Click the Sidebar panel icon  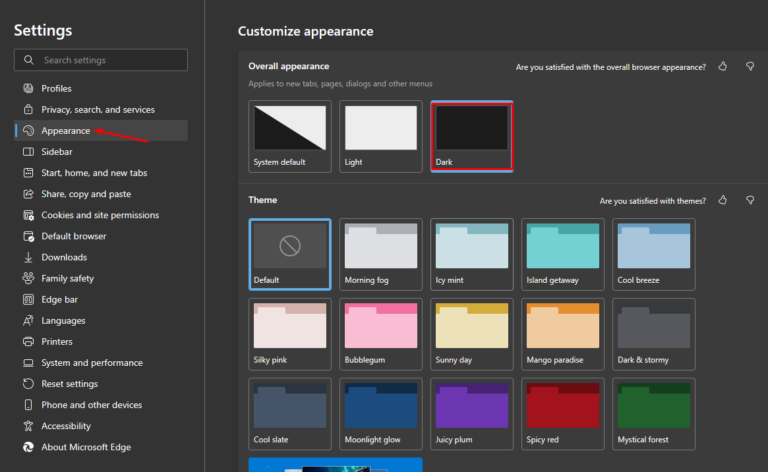pyautogui.click(x=28, y=151)
